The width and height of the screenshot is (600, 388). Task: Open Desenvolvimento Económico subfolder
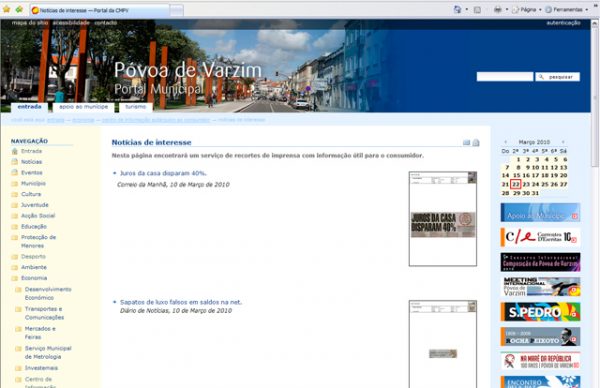(48, 293)
